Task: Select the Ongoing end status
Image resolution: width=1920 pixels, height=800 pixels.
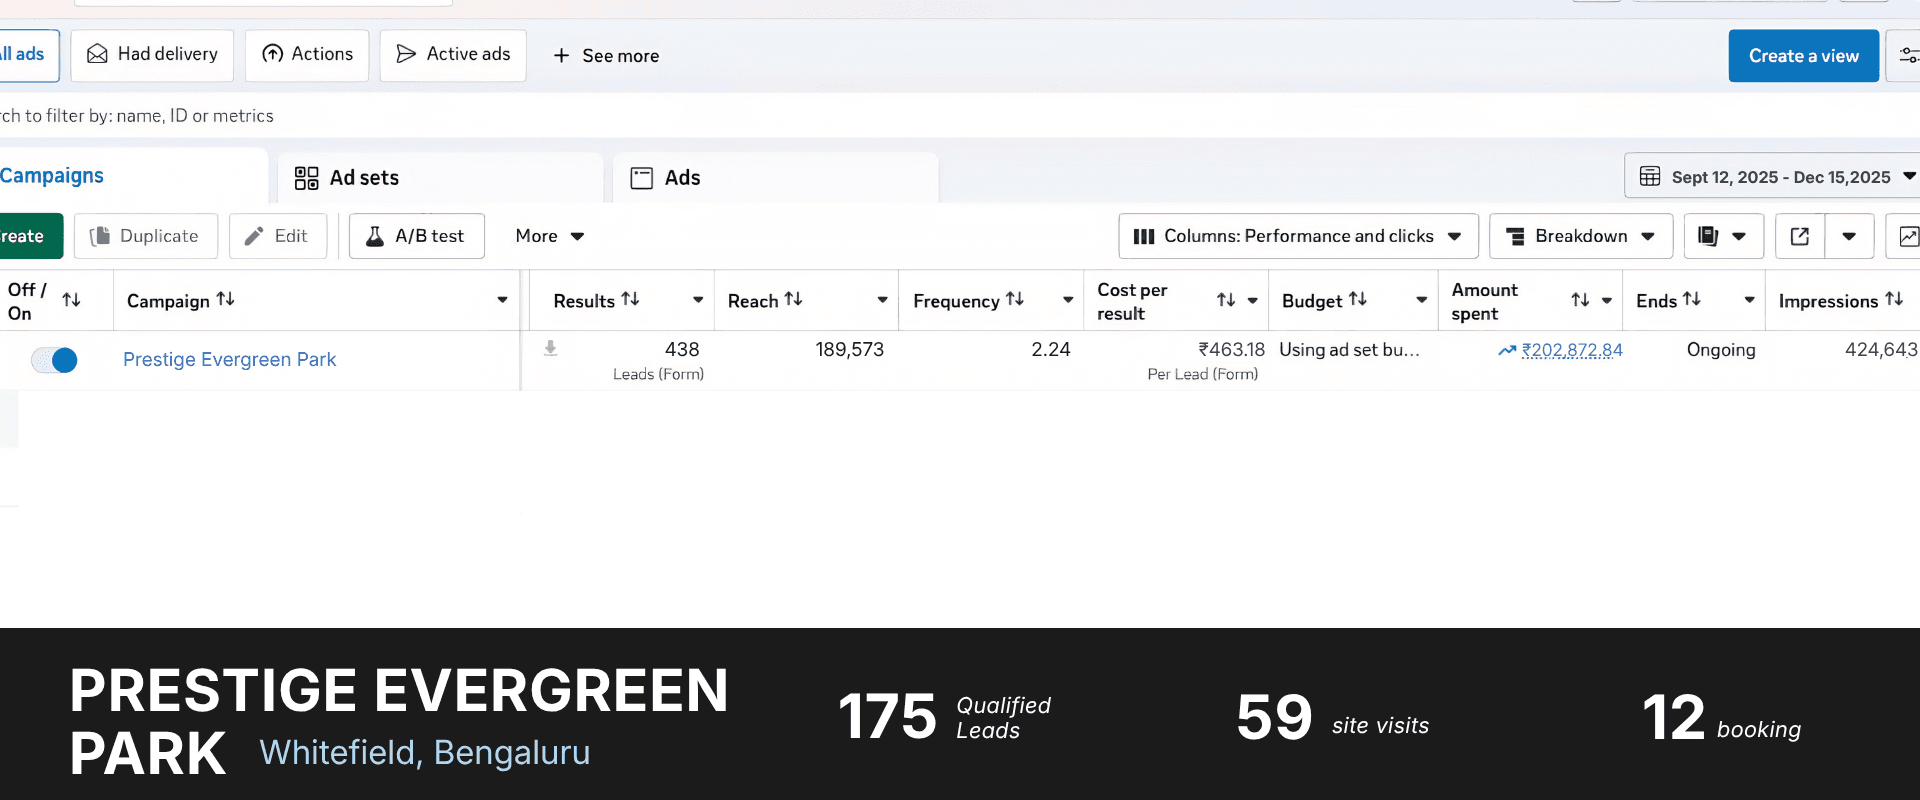Action: click(x=1721, y=350)
